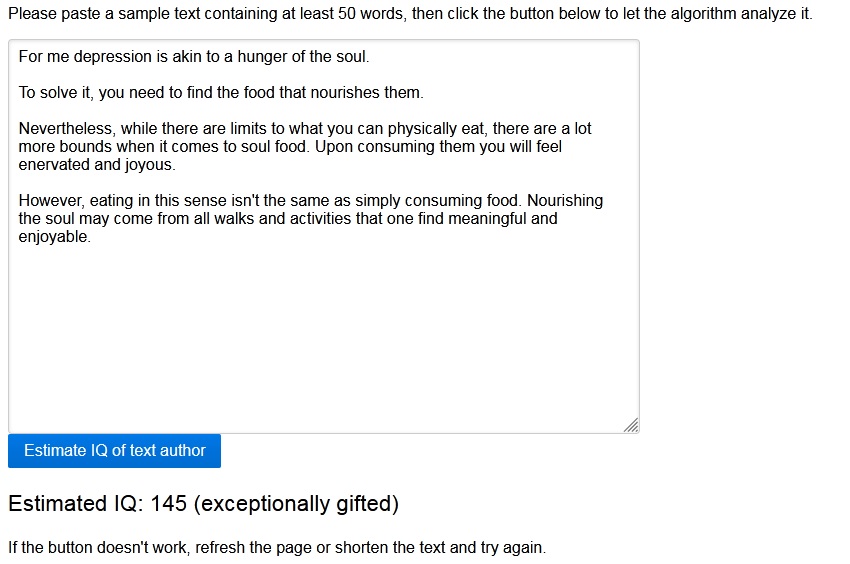Image resolution: width=850 pixels, height=564 pixels.
Task: Place cursor after the word "joyous"
Action: click(176, 165)
